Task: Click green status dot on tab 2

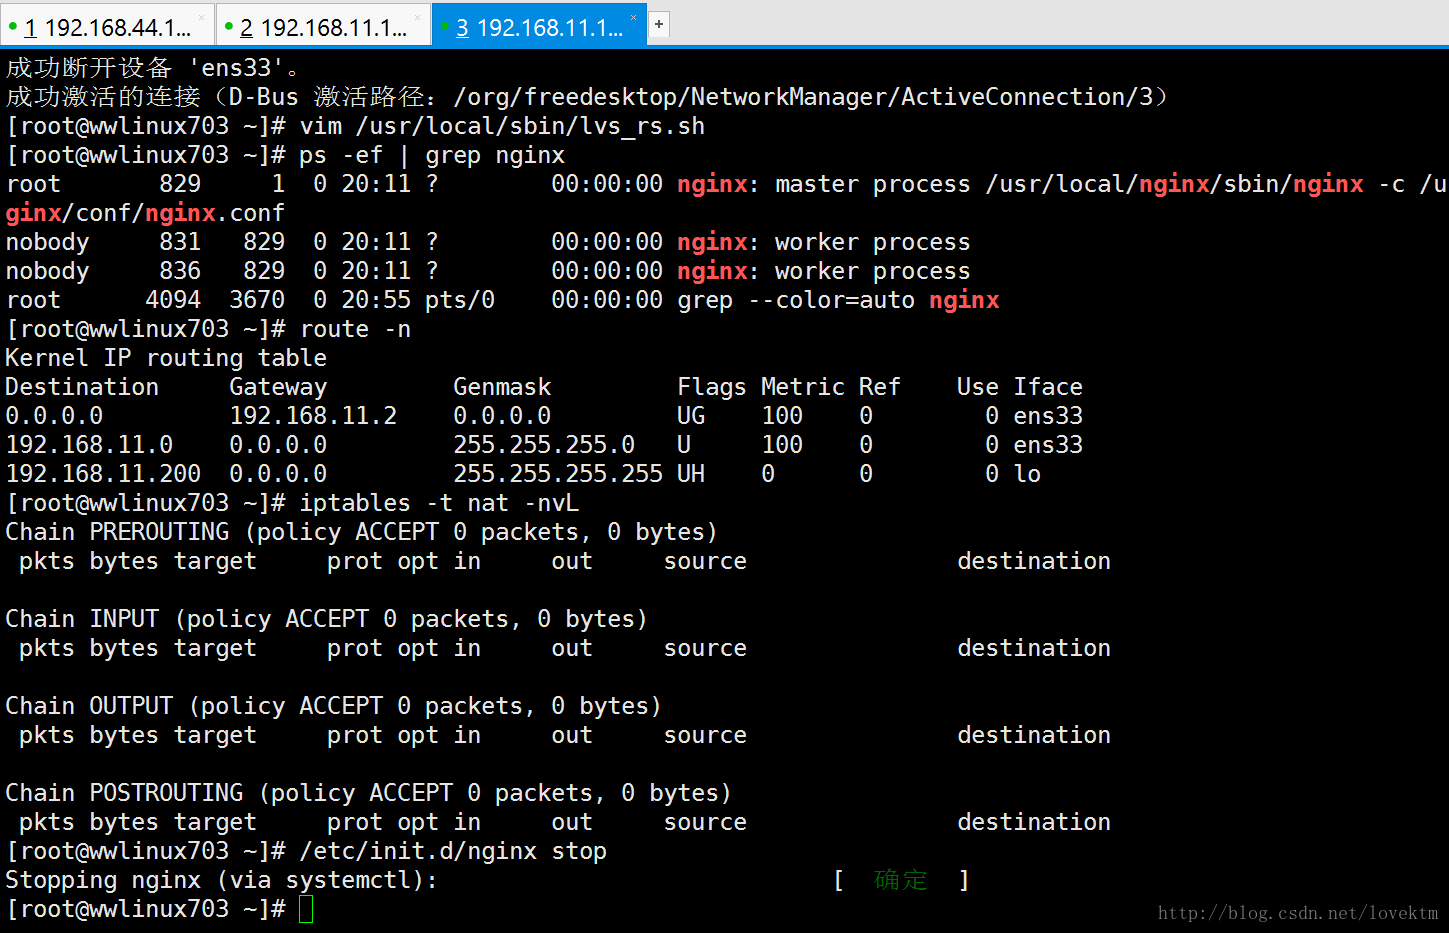Action: click(x=229, y=26)
